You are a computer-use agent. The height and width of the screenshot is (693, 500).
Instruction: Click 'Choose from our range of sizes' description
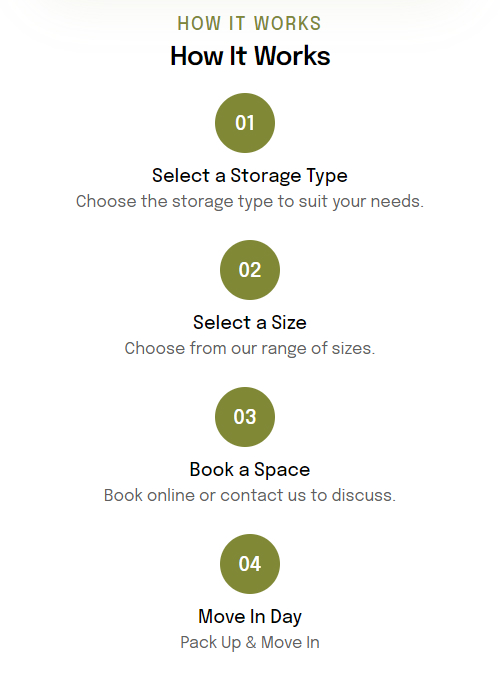click(250, 349)
